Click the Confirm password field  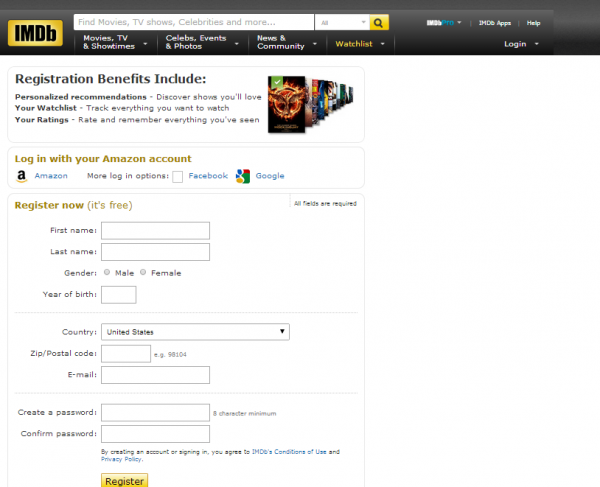coord(155,434)
